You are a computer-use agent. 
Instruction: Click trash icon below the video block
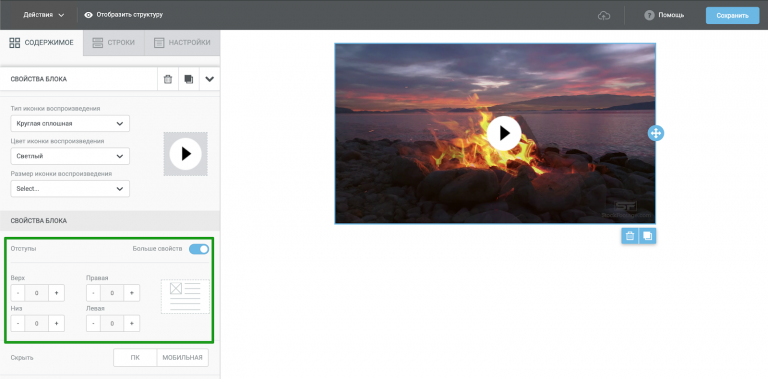coord(630,236)
